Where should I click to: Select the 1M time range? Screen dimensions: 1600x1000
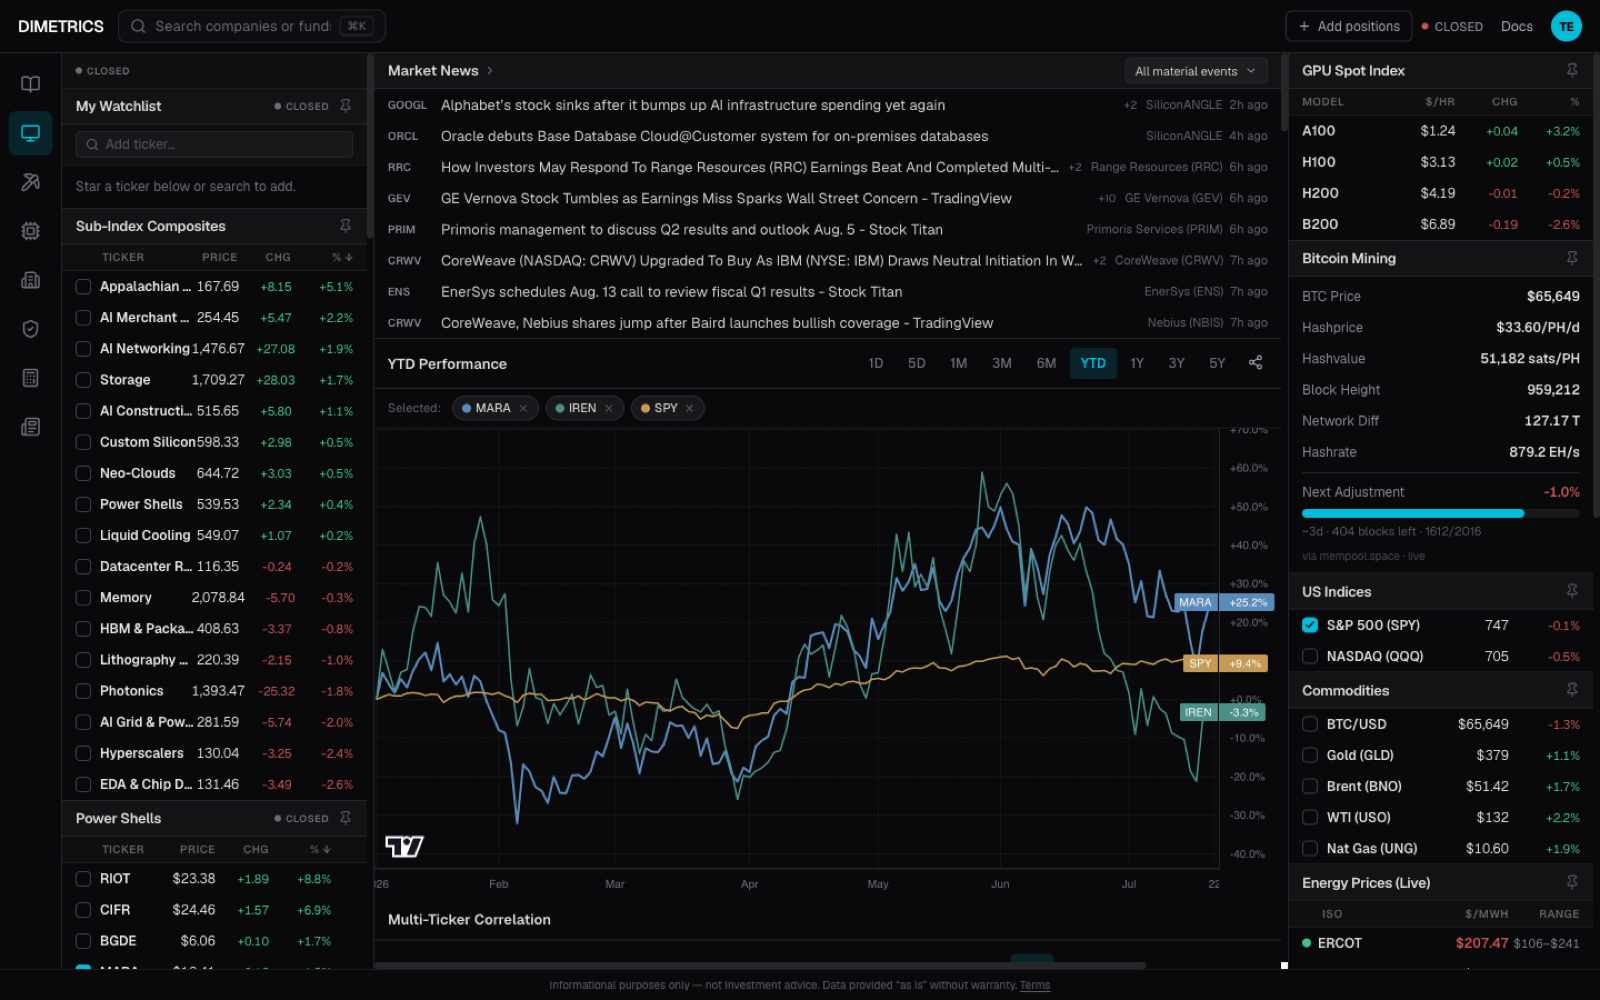(958, 363)
